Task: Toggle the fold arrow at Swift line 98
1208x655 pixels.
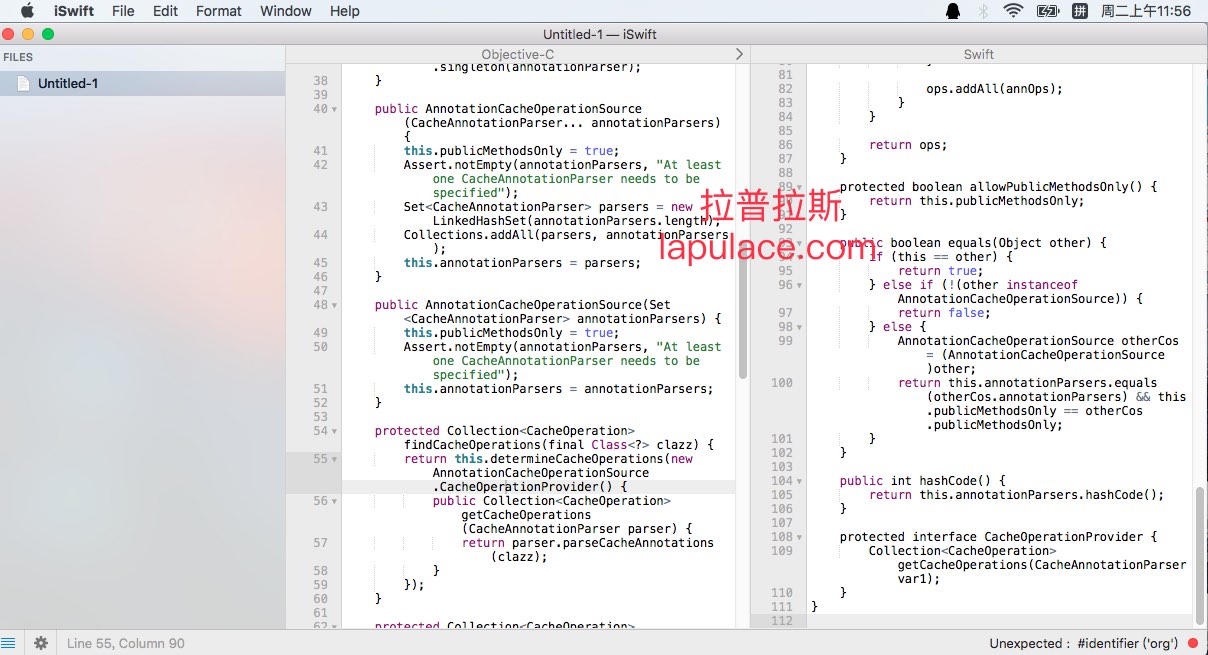Action: tap(799, 327)
